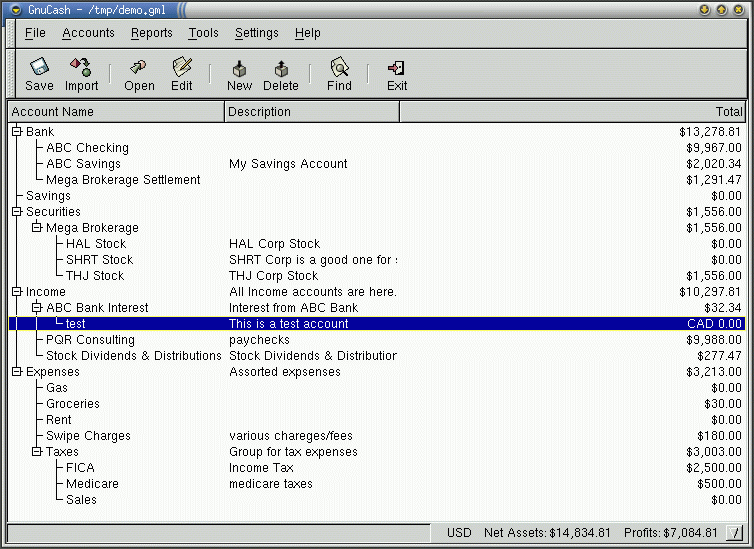Select the ABC Checking account row
The width and height of the screenshot is (754, 549).
[x=87, y=148]
